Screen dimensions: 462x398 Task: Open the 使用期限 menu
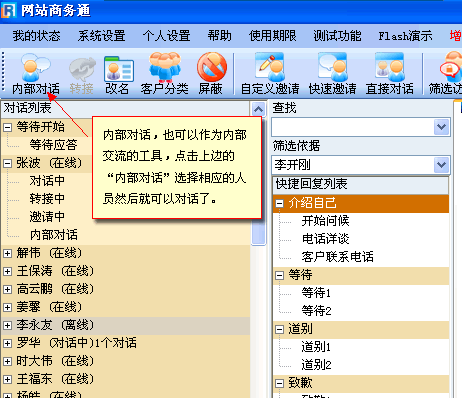[273, 36]
